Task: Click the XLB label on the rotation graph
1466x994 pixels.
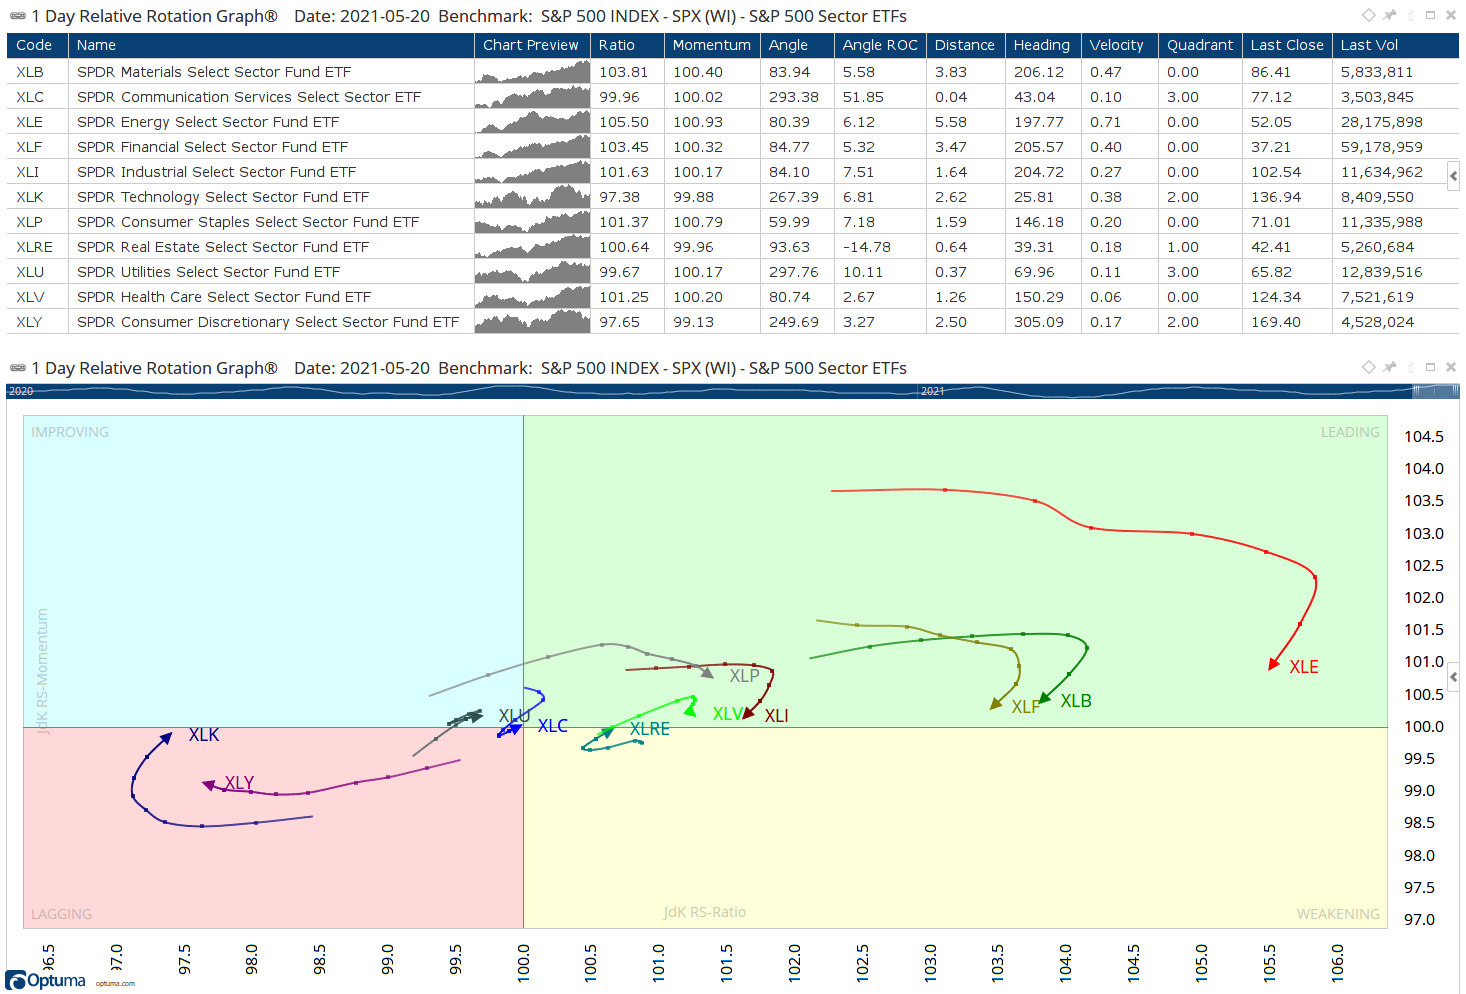Action: [x=1076, y=701]
